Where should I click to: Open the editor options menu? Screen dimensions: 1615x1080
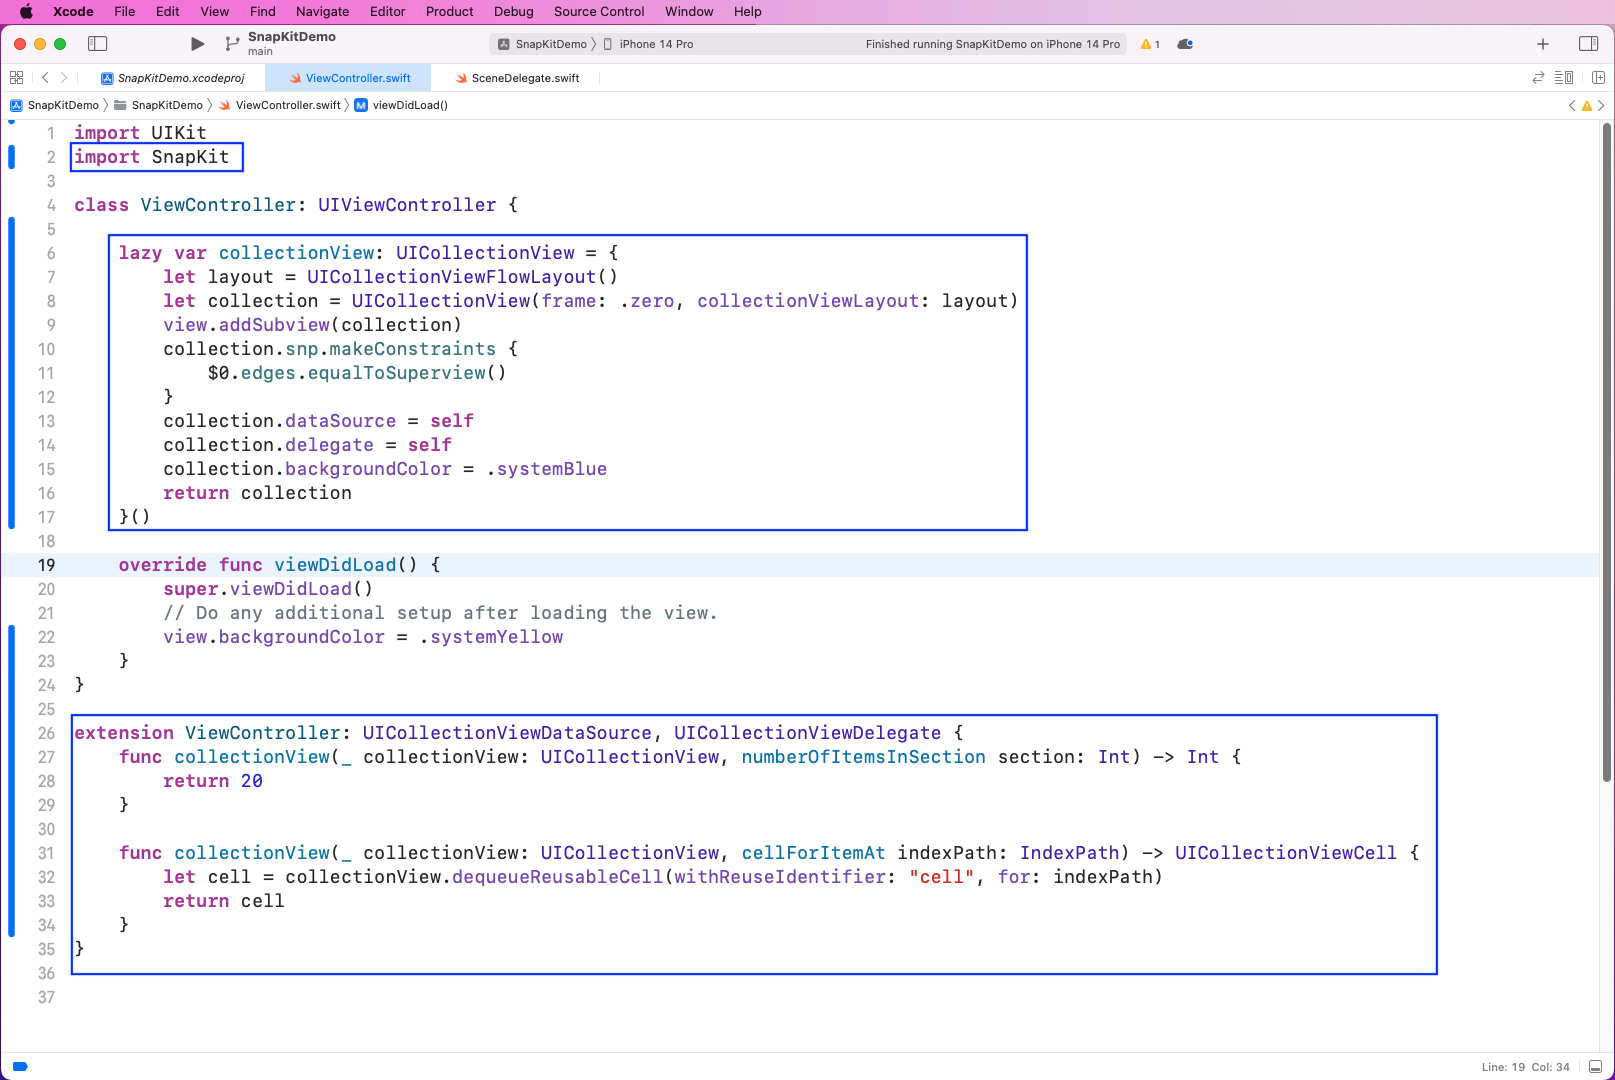1564,78
